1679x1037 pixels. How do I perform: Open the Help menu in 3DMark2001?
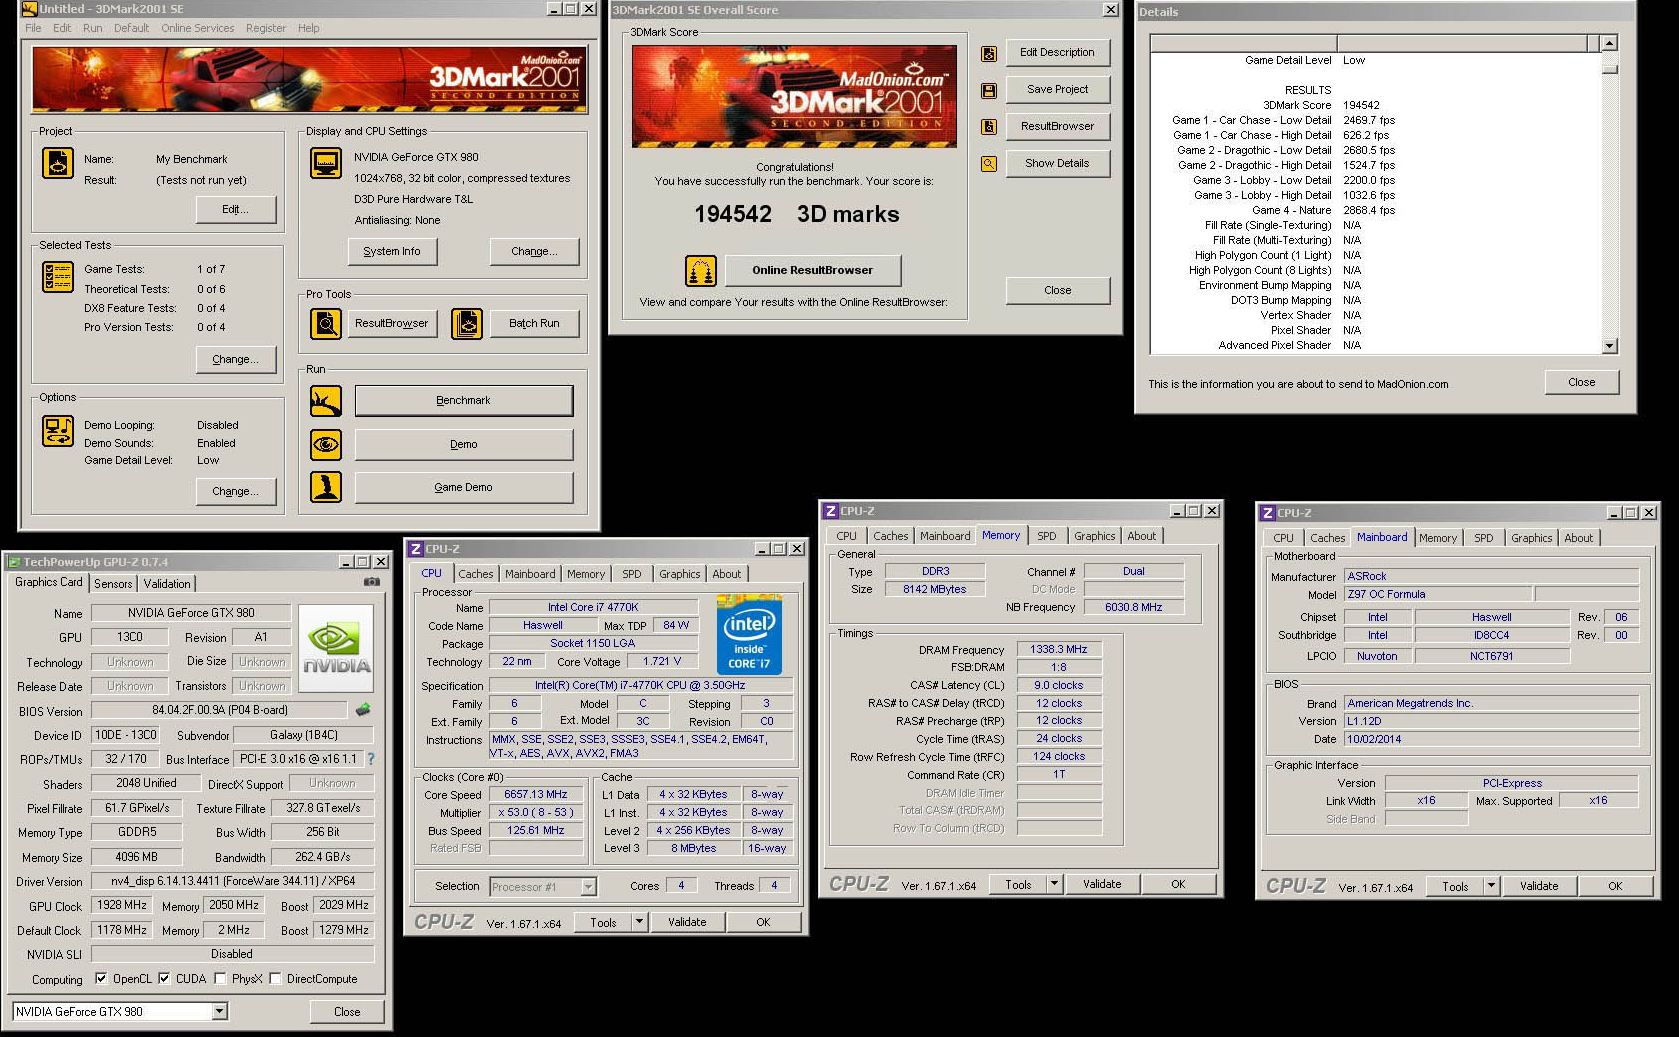309,28
